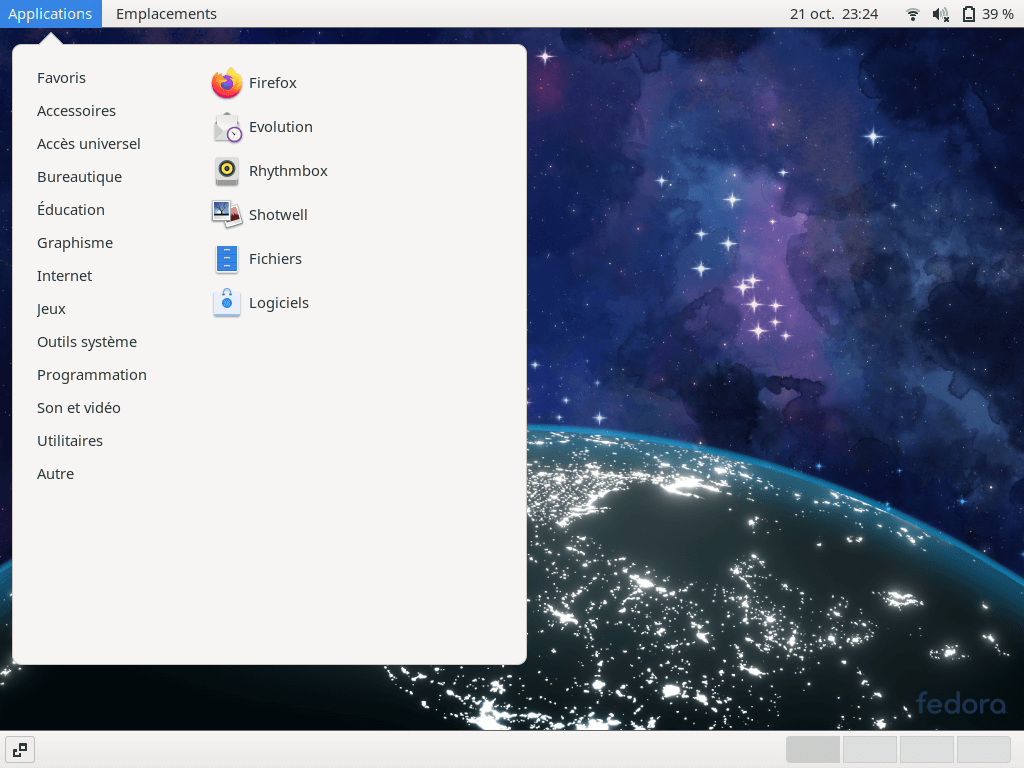Open the Bureautique category
Screen dimensions: 1024x768
[x=80, y=177]
